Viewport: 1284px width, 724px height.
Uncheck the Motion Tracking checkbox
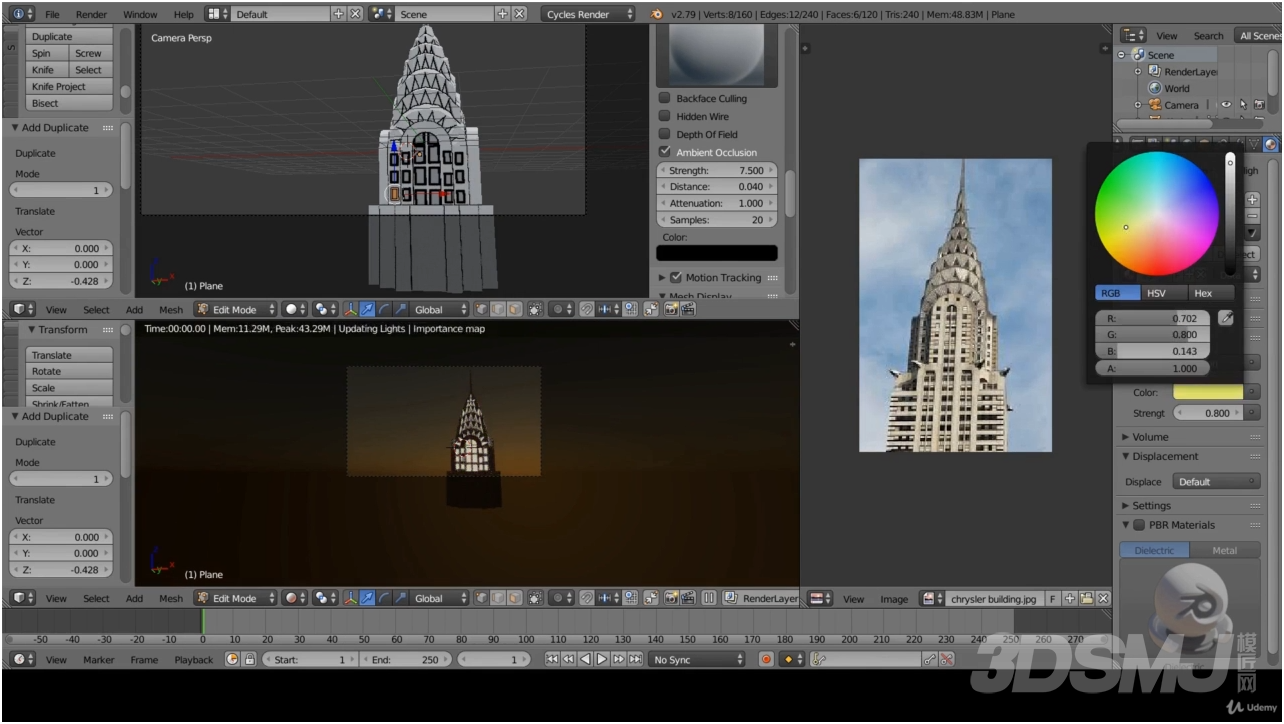point(676,277)
